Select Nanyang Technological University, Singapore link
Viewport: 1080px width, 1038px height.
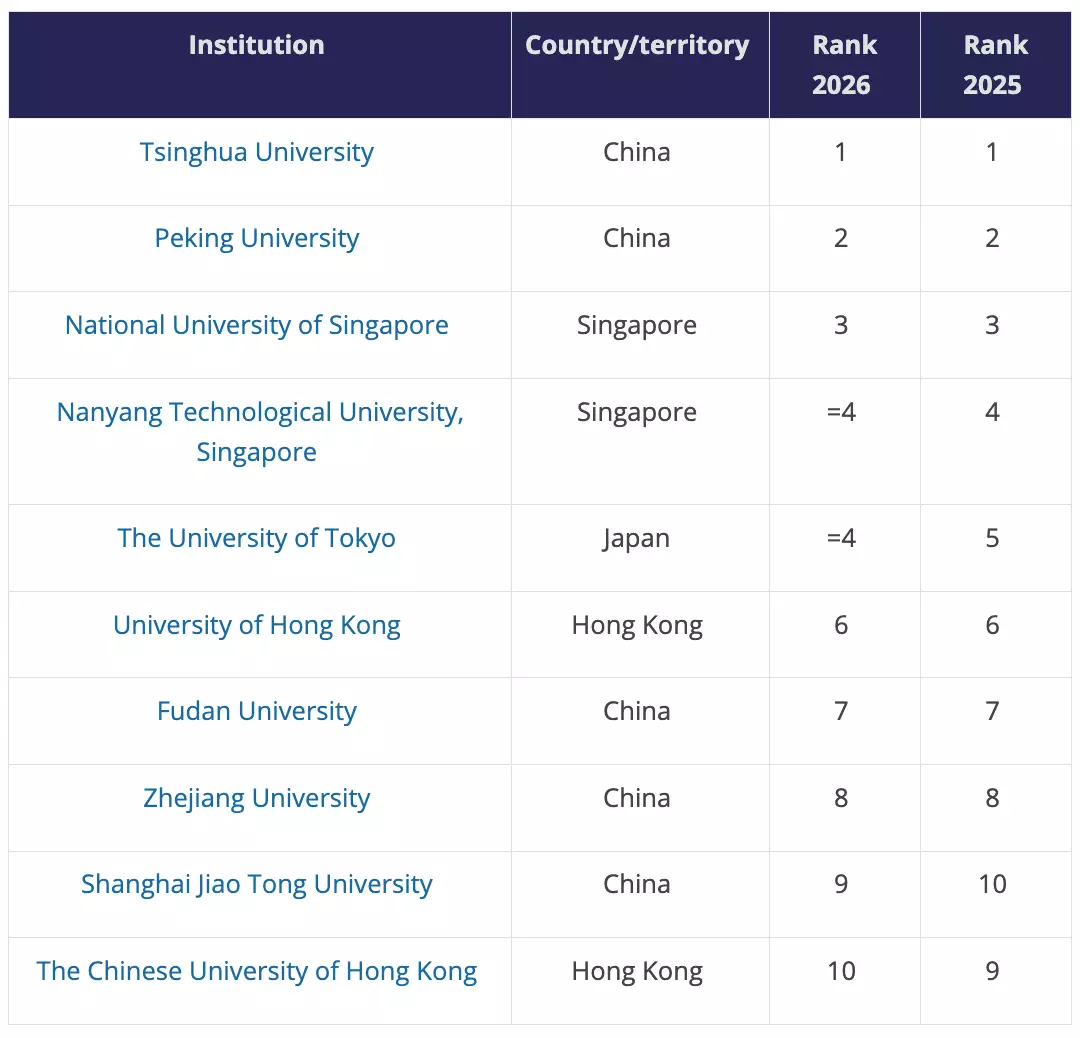(x=260, y=412)
